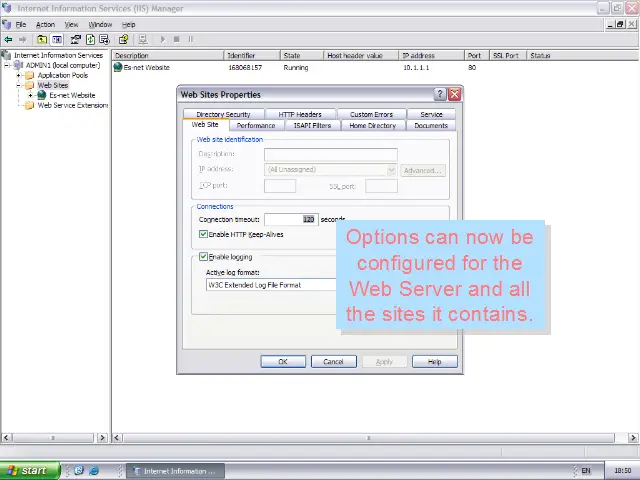This screenshot has width=640, height=480.
Task: Click the Es-net Website globe in list
Action: click(x=118, y=67)
